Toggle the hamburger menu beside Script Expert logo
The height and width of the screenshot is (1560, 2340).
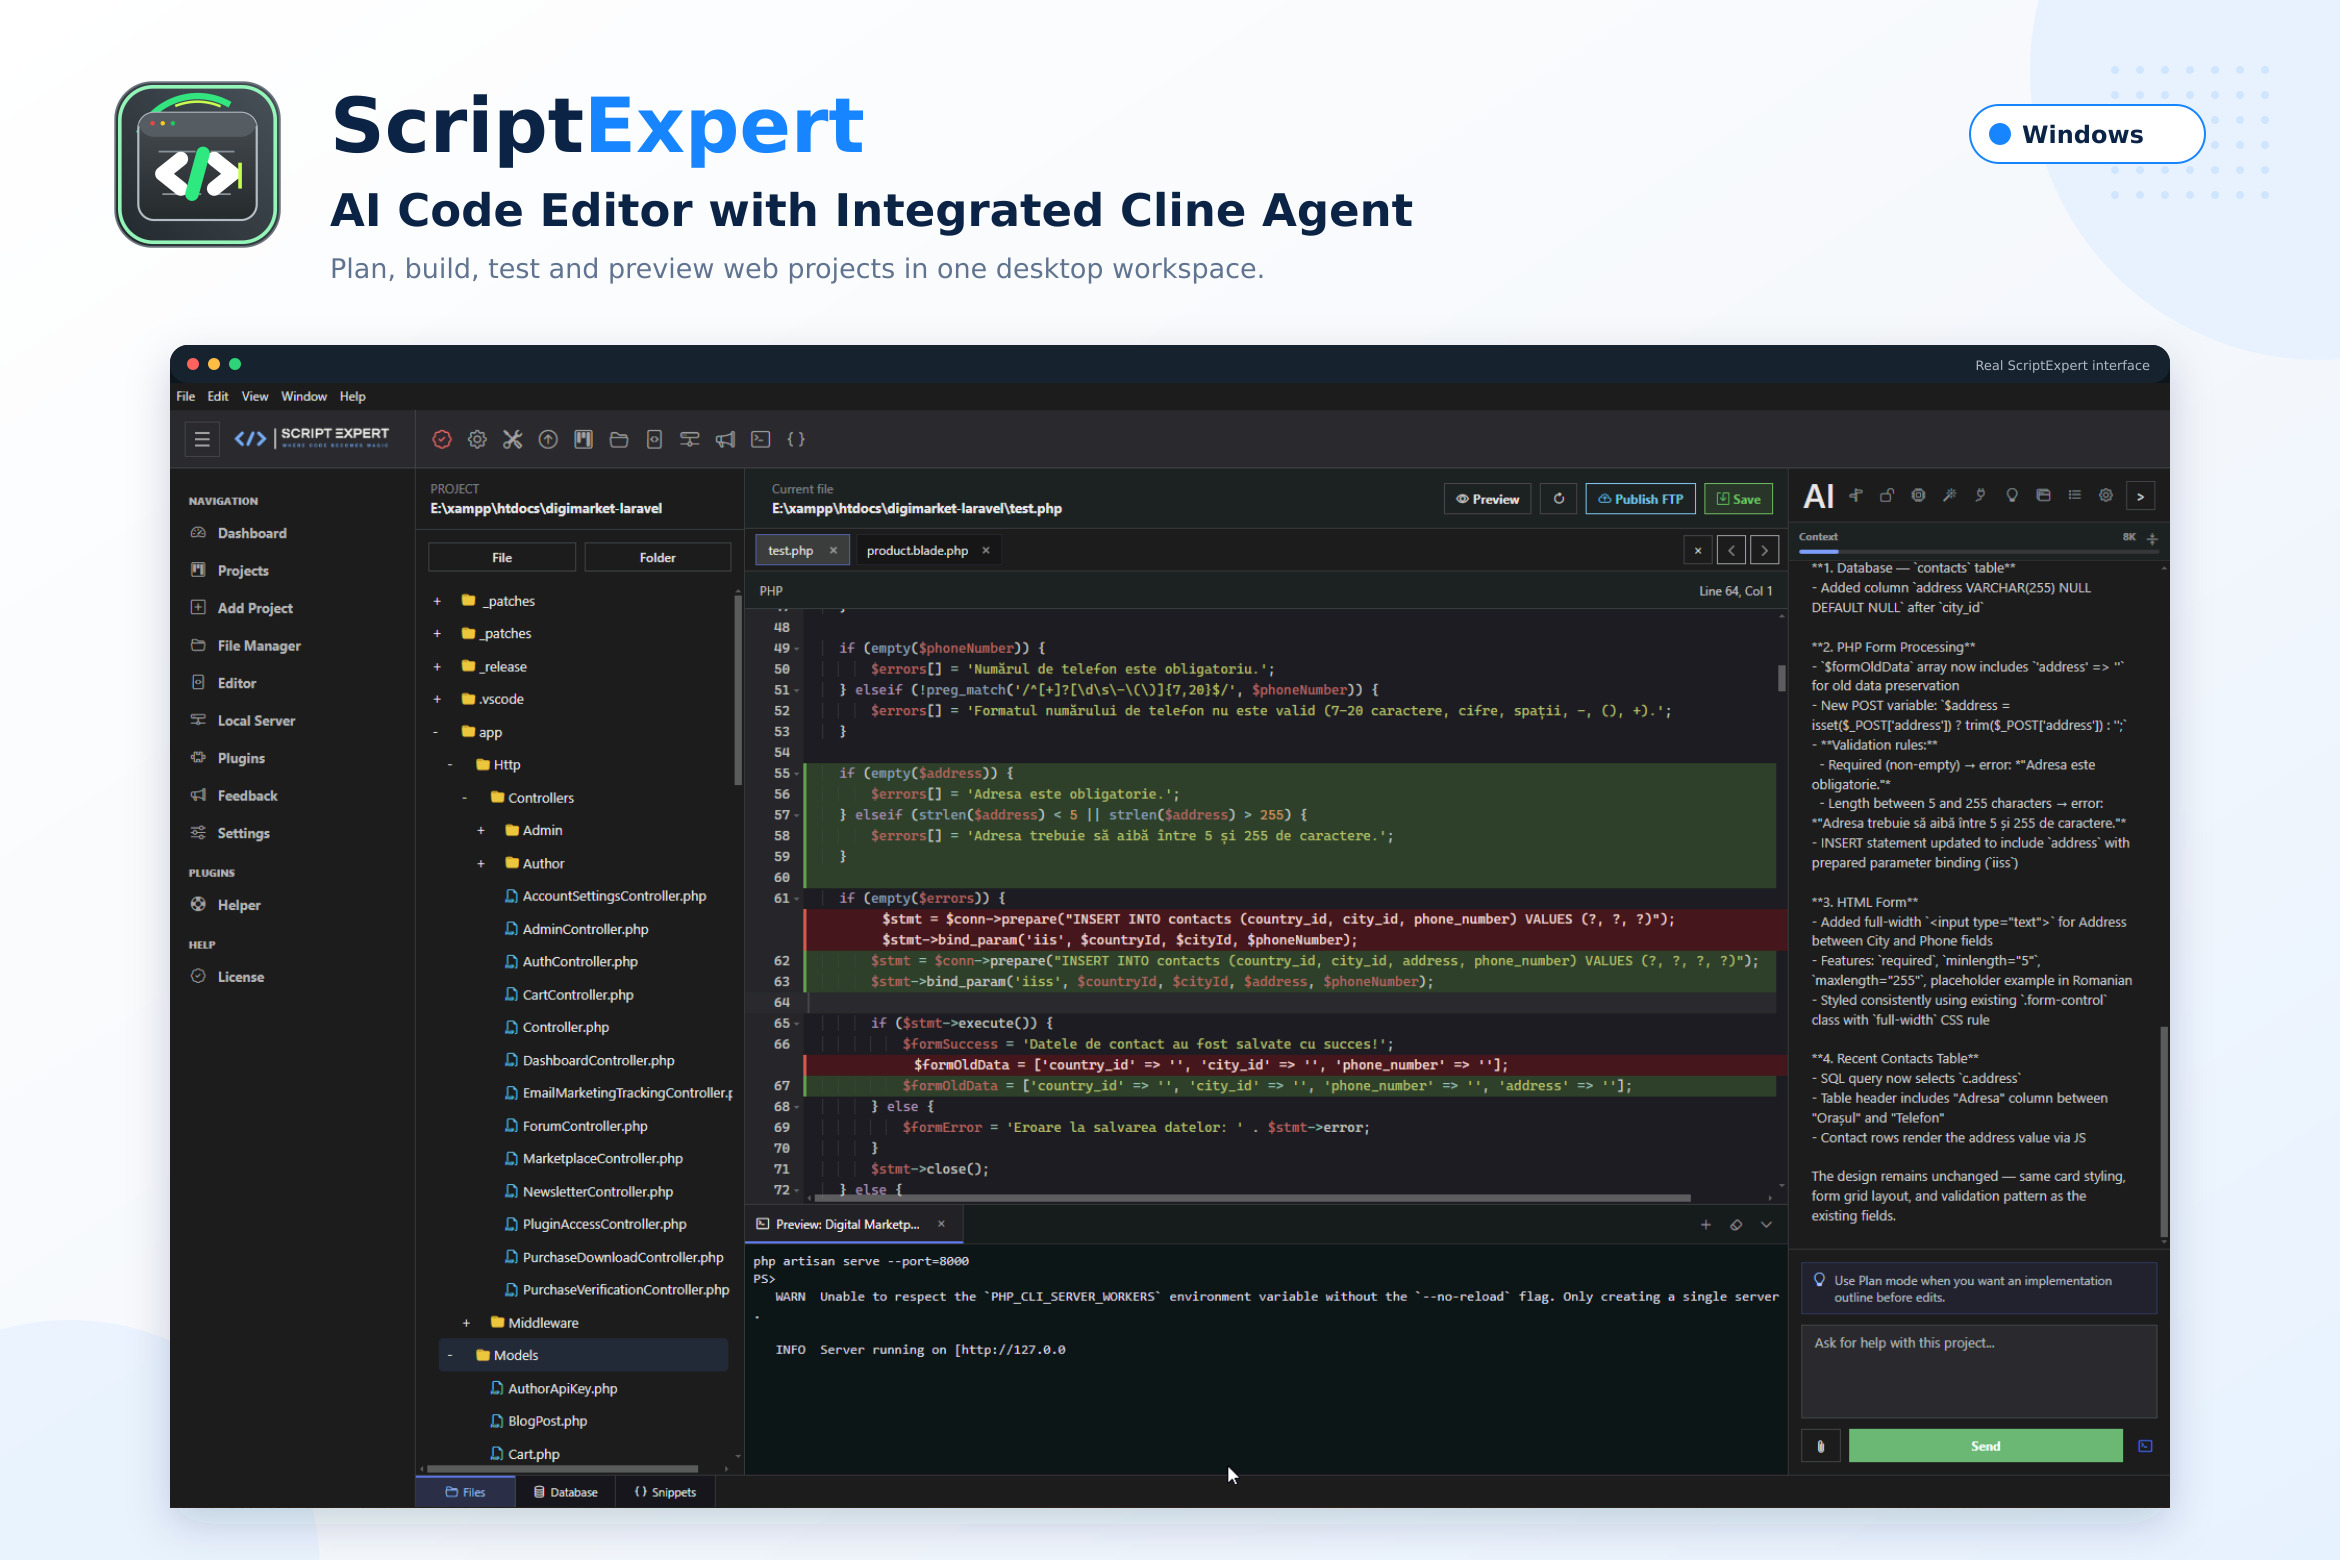click(x=202, y=439)
